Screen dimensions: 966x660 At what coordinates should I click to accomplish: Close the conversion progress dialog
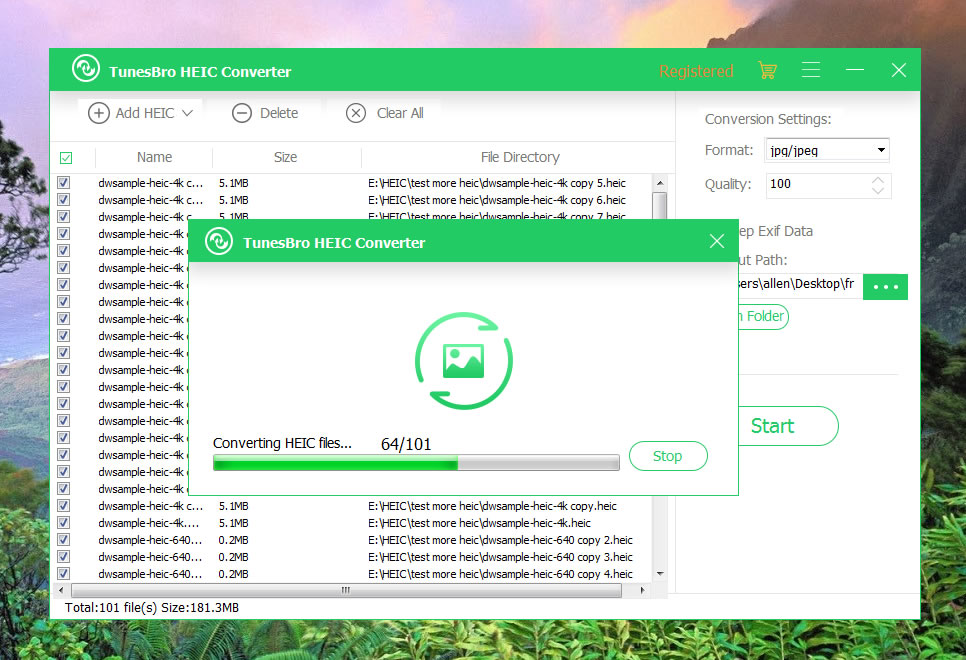point(716,241)
